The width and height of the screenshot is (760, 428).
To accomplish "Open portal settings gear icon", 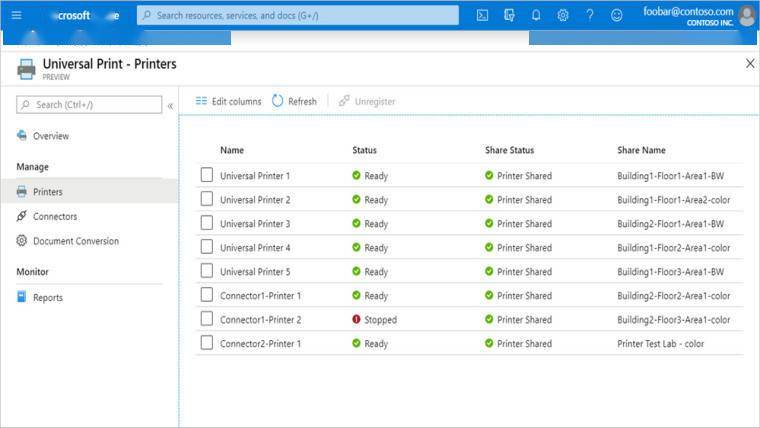I will point(563,15).
